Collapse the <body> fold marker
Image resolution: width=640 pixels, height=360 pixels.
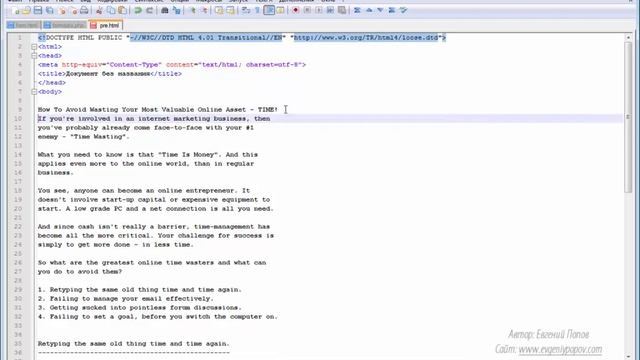pos(34,92)
